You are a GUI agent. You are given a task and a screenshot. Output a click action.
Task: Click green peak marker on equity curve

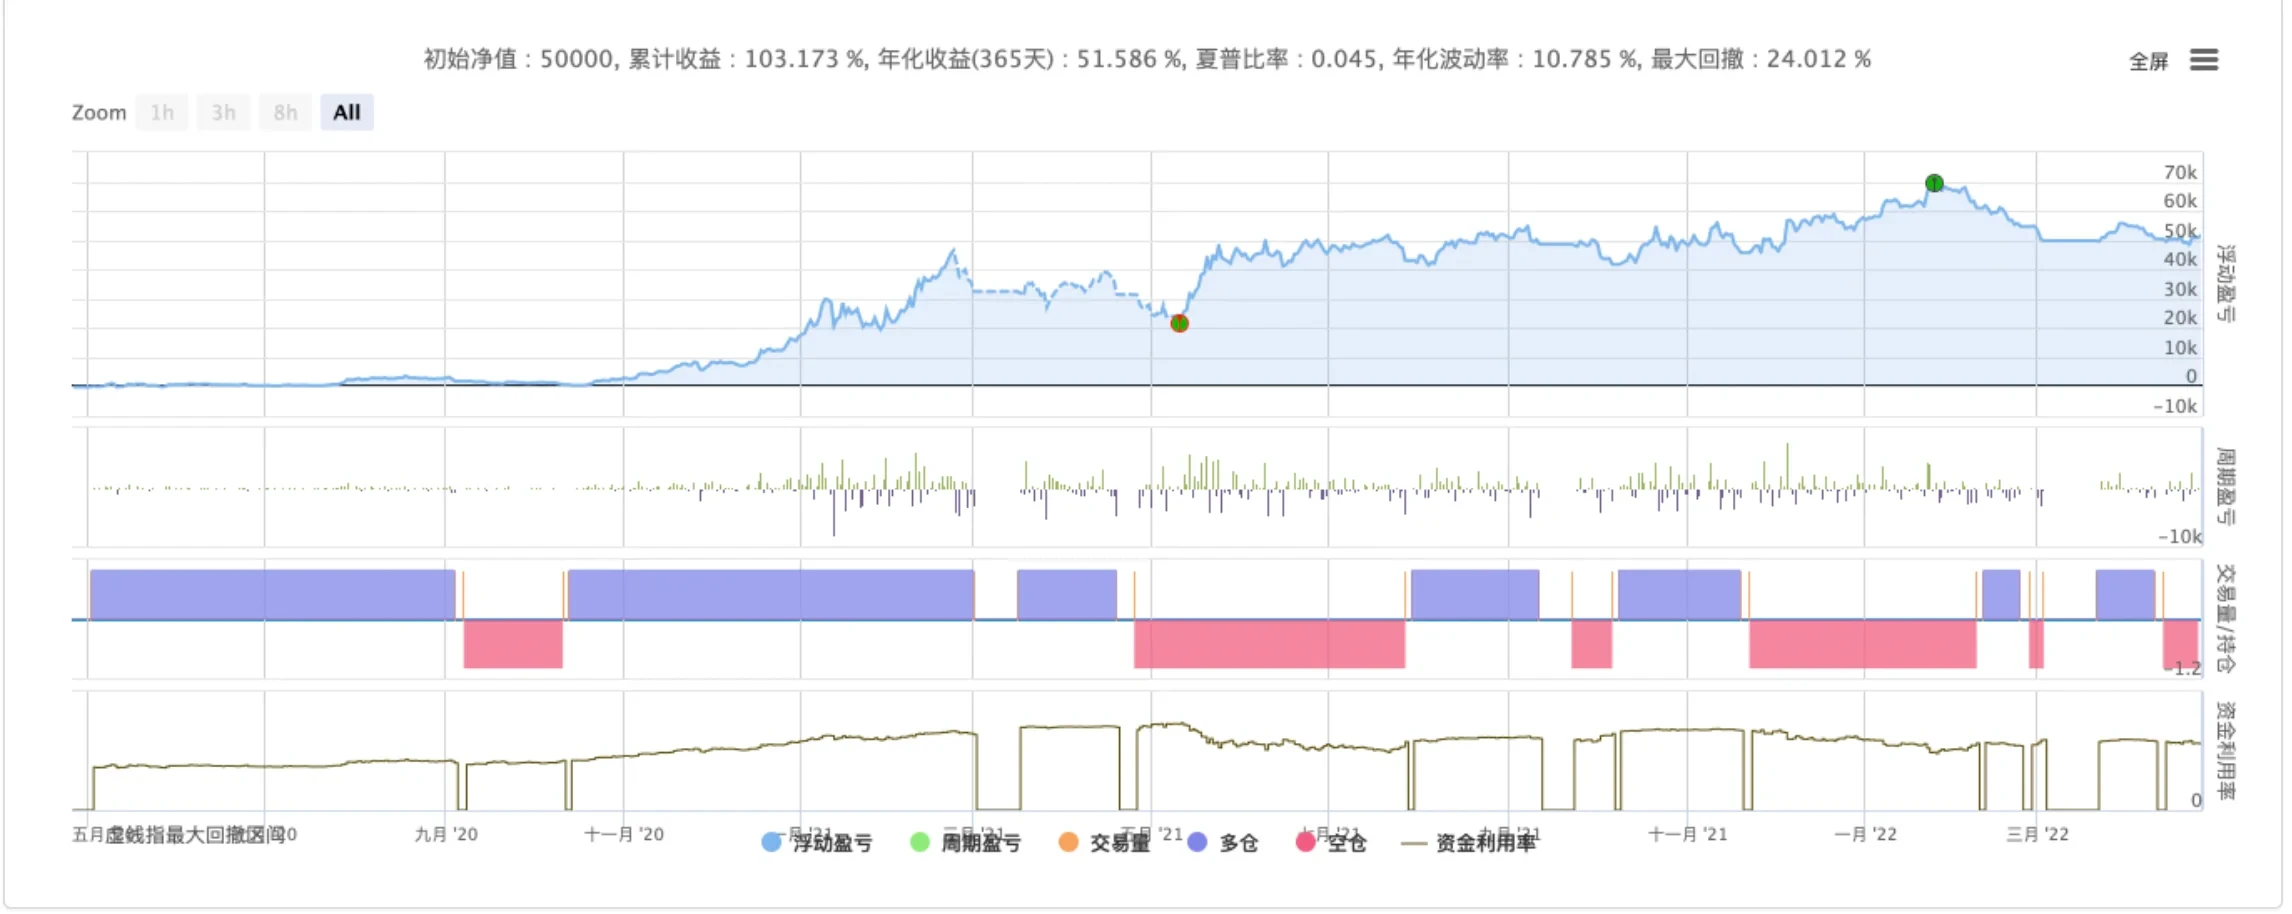coord(1934,183)
